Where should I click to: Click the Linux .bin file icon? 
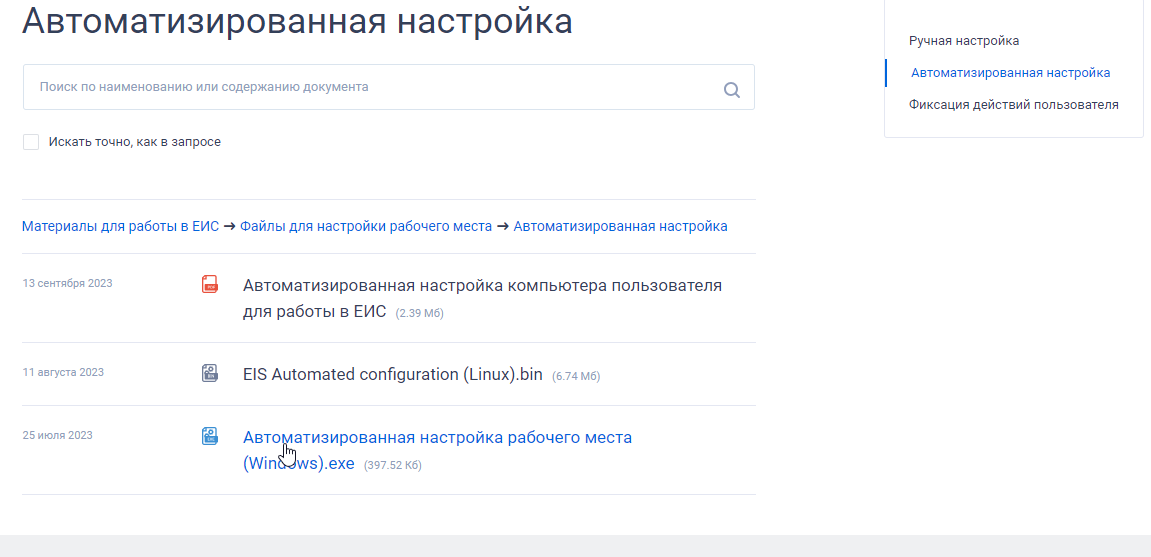click(209, 374)
